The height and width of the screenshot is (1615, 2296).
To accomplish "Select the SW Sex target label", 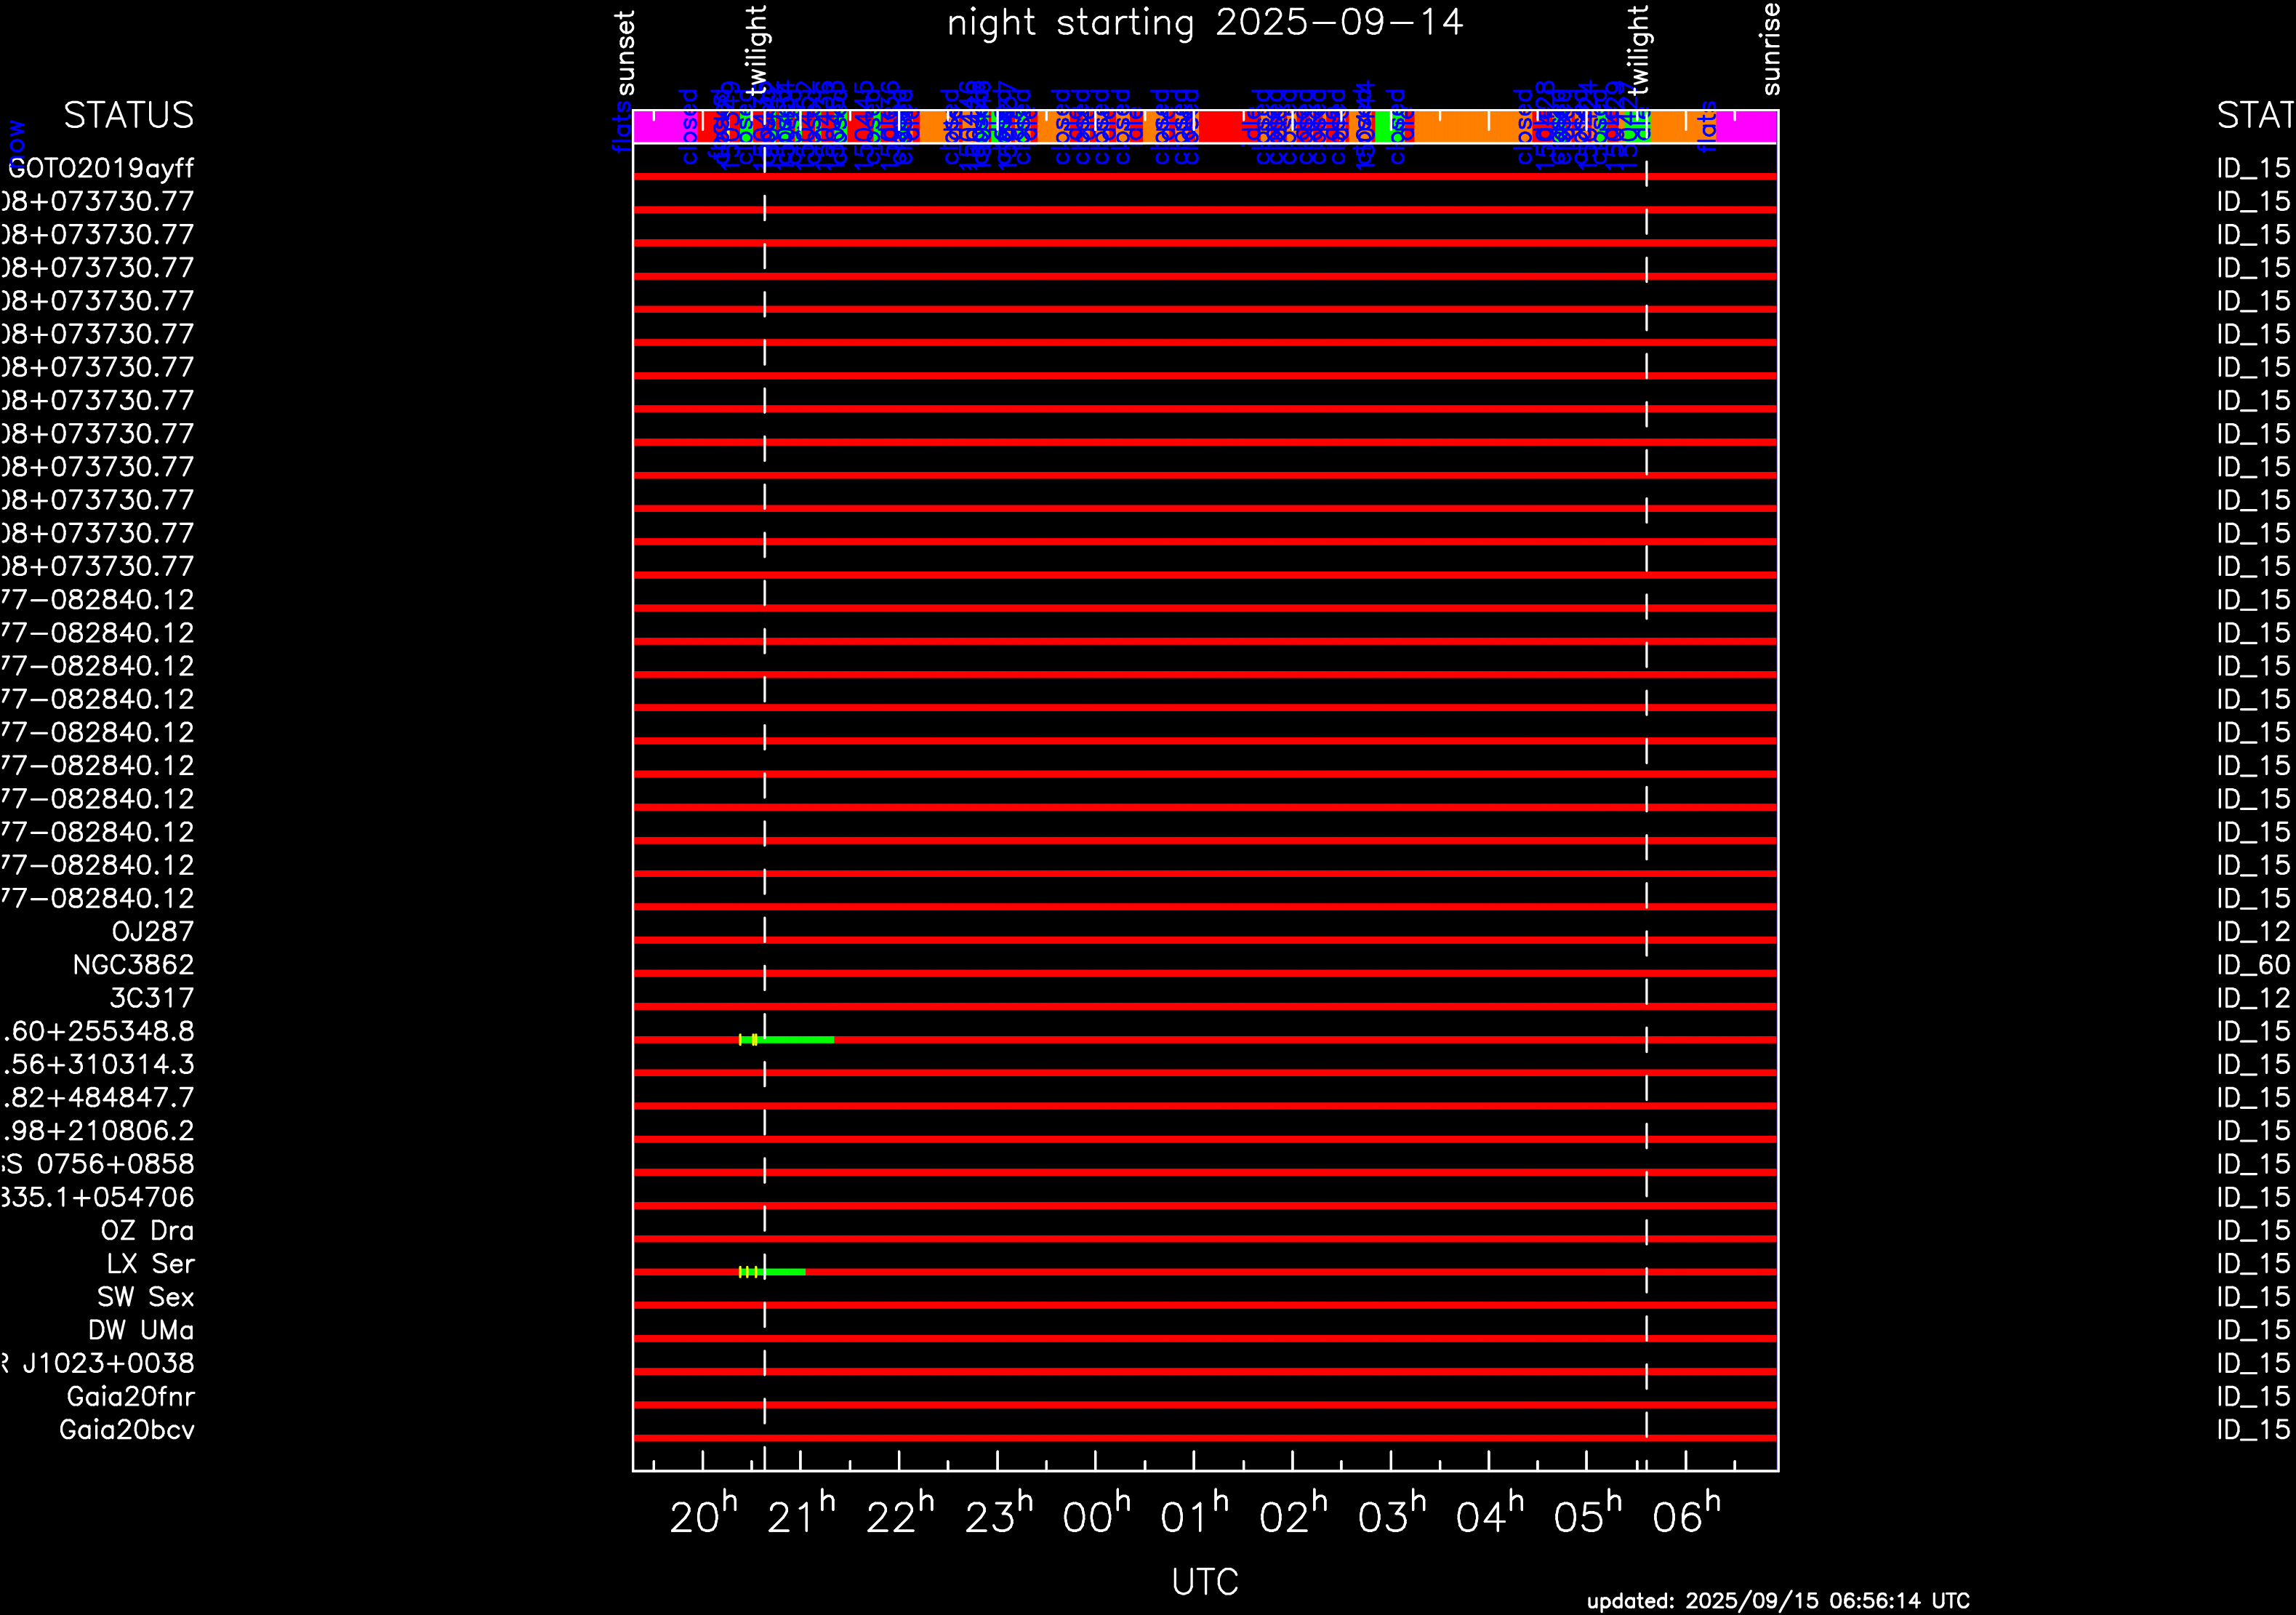I will (x=146, y=1297).
